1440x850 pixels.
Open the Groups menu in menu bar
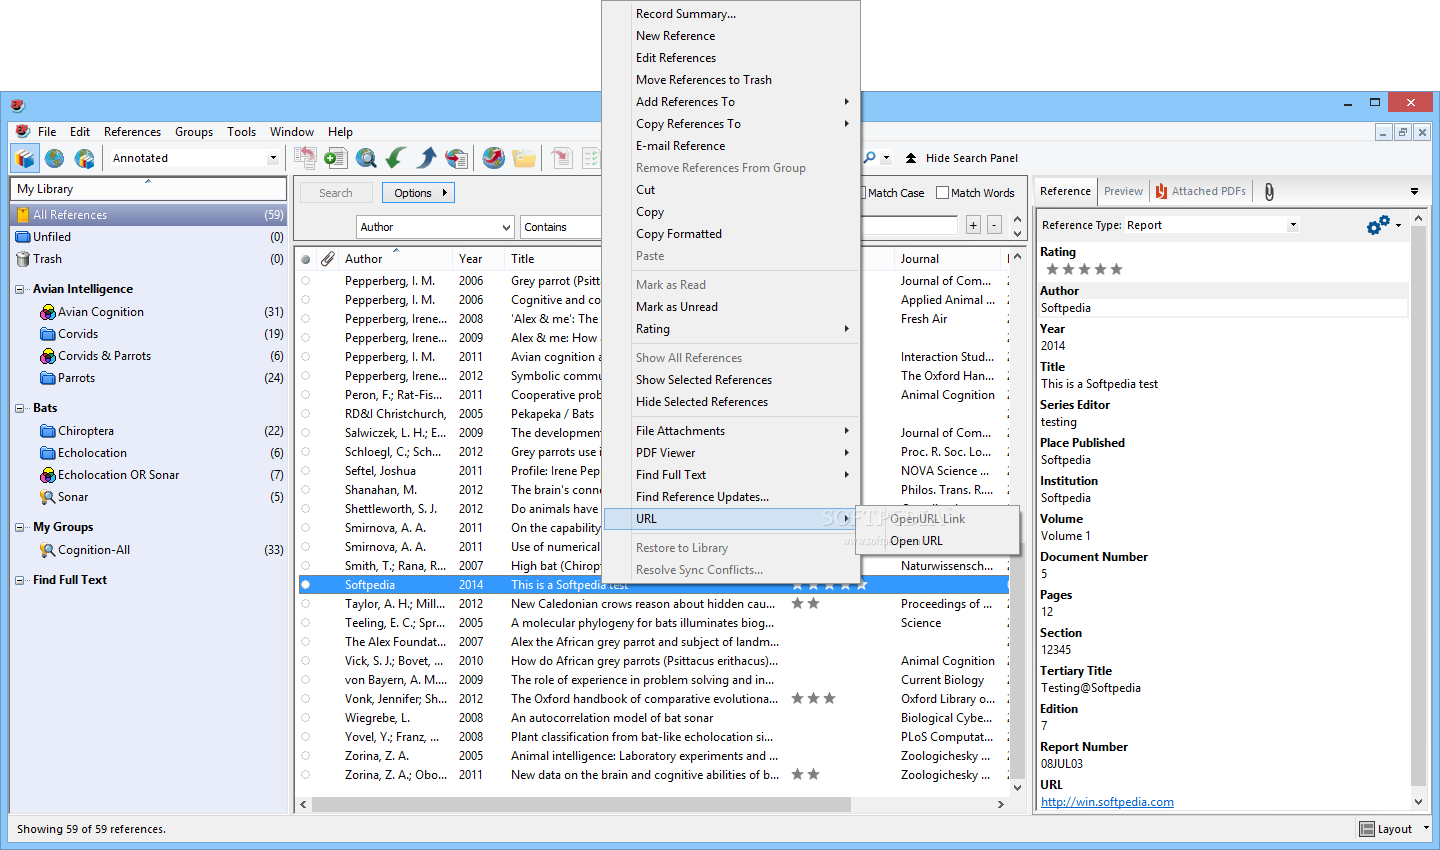pyautogui.click(x=194, y=132)
